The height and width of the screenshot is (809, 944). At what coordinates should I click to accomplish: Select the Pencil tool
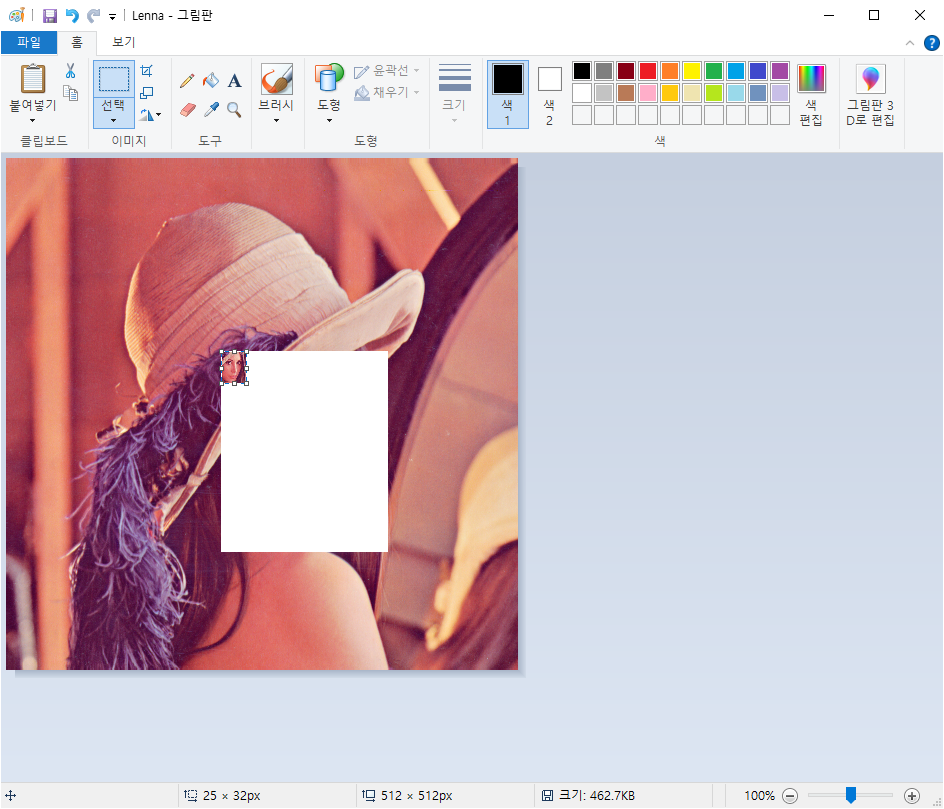pyautogui.click(x=187, y=80)
